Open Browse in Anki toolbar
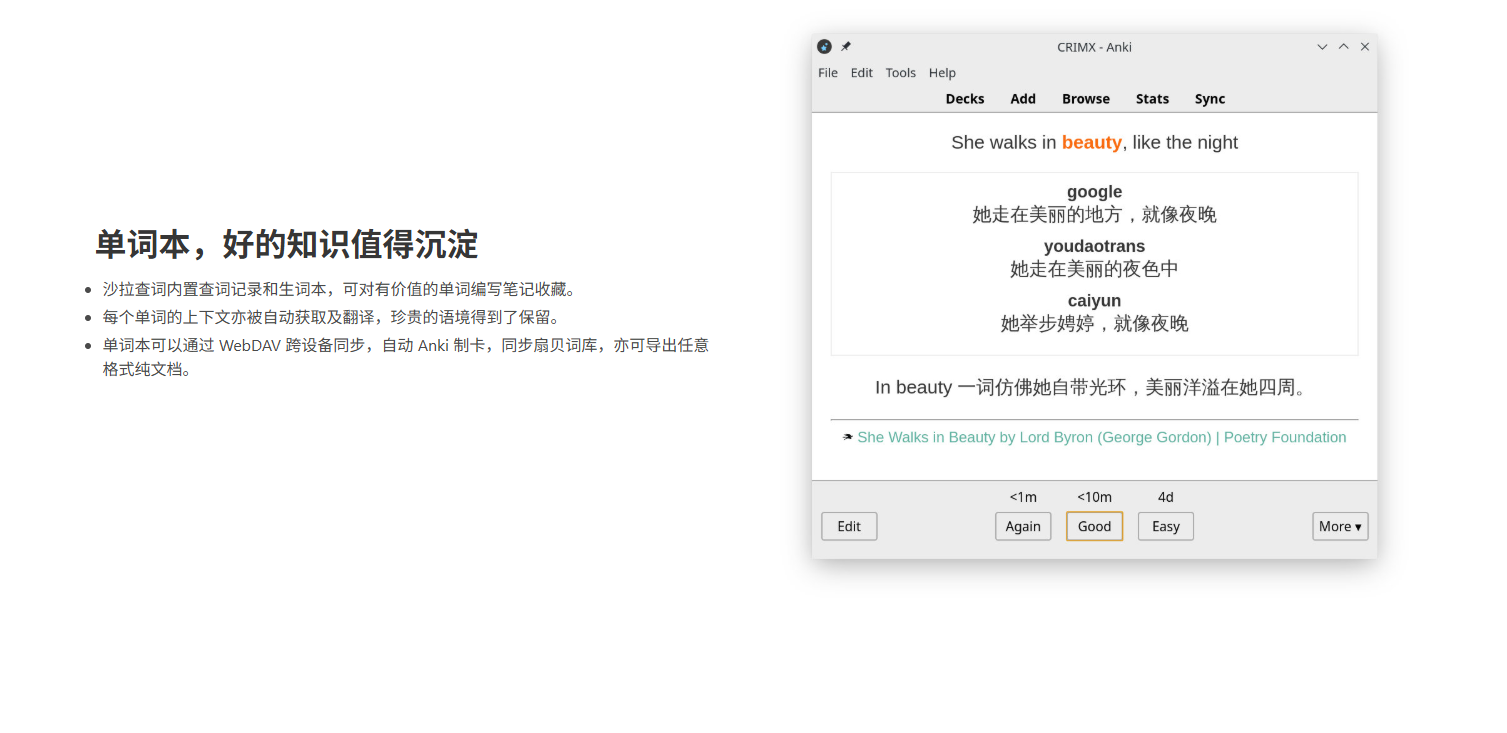The width and height of the screenshot is (1507, 733). click(x=1086, y=99)
